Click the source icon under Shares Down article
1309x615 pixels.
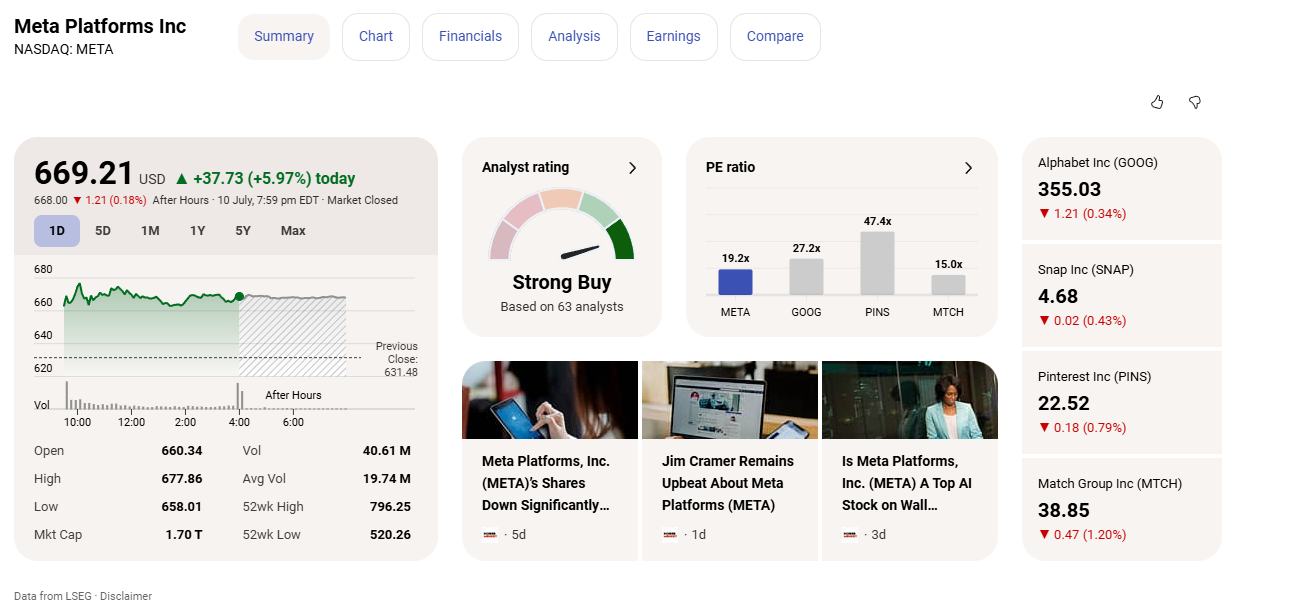[490, 535]
